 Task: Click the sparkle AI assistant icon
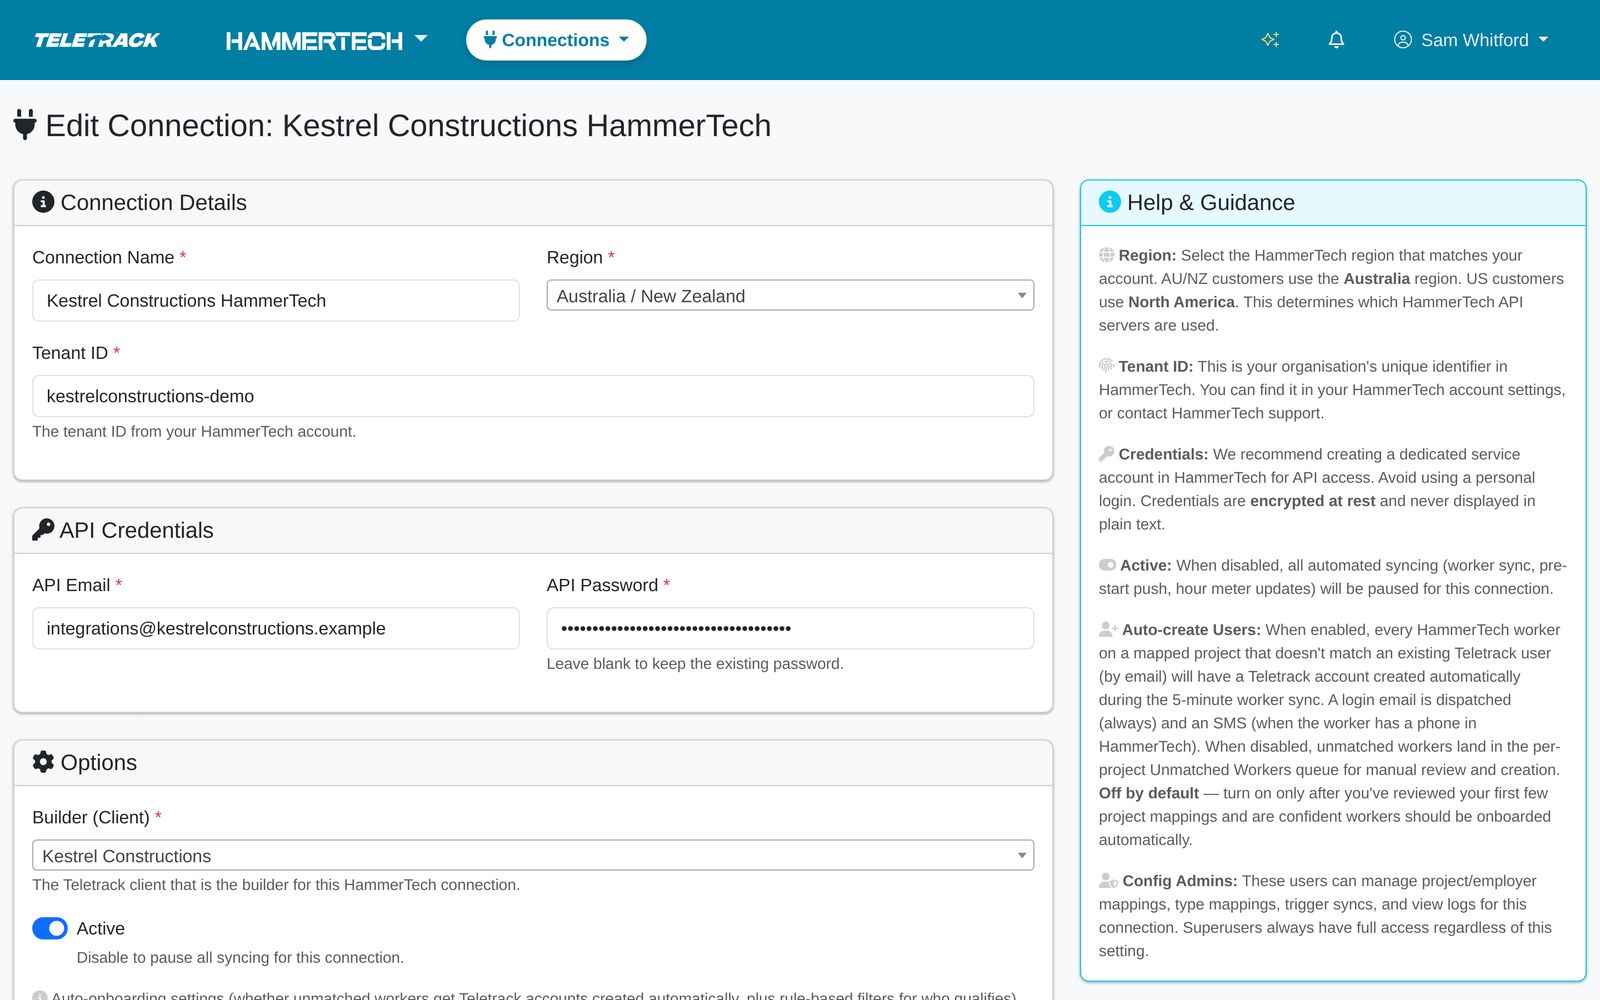[1270, 40]
